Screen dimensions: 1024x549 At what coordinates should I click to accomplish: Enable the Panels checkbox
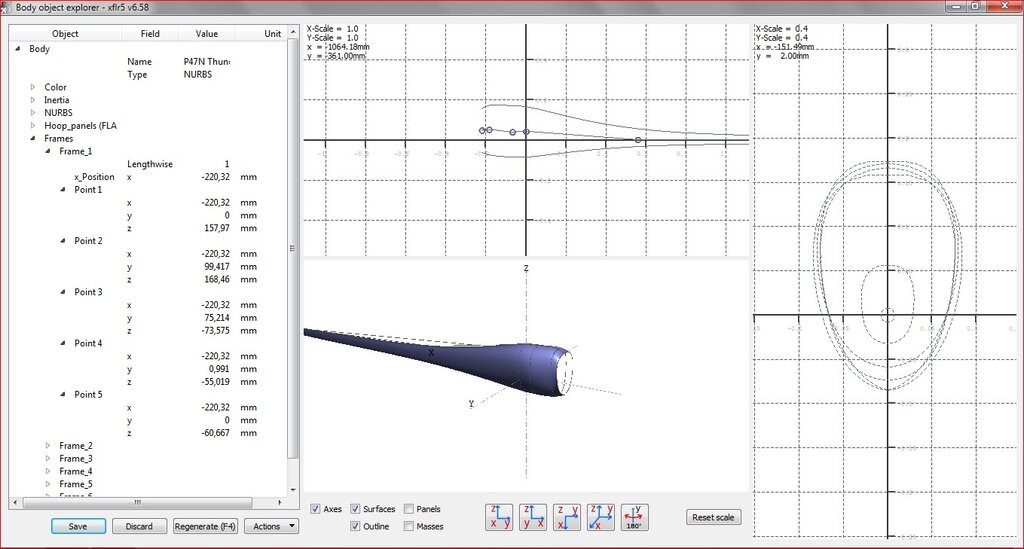[409, 509]
